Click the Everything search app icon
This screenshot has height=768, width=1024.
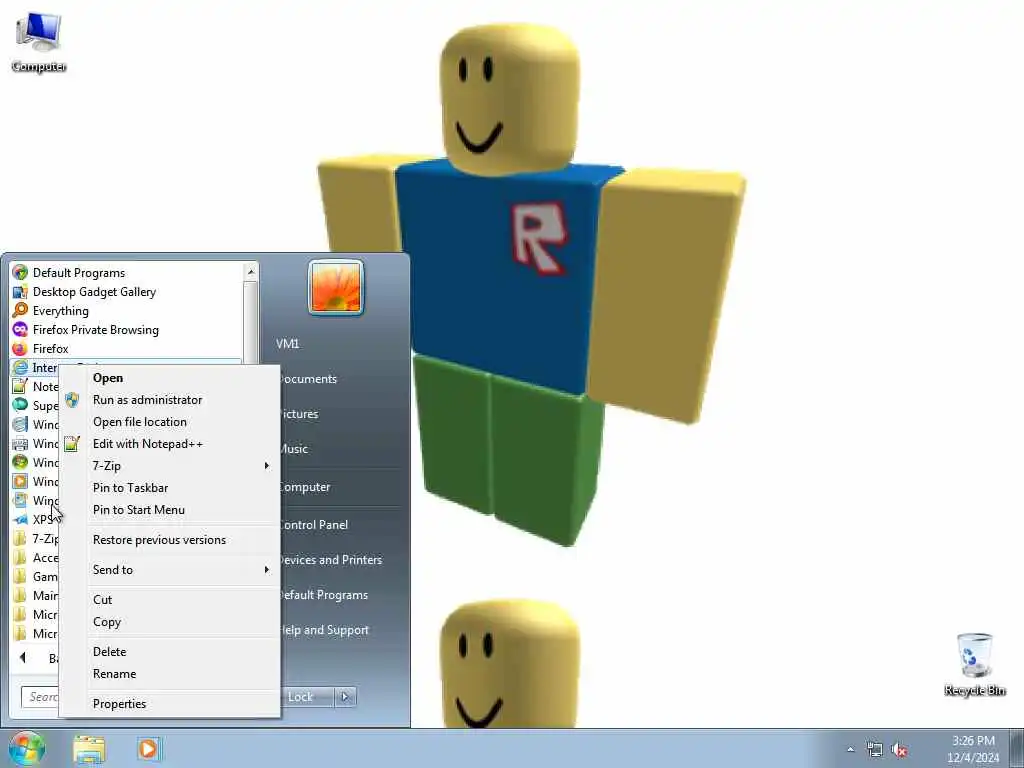pos(20,310)
